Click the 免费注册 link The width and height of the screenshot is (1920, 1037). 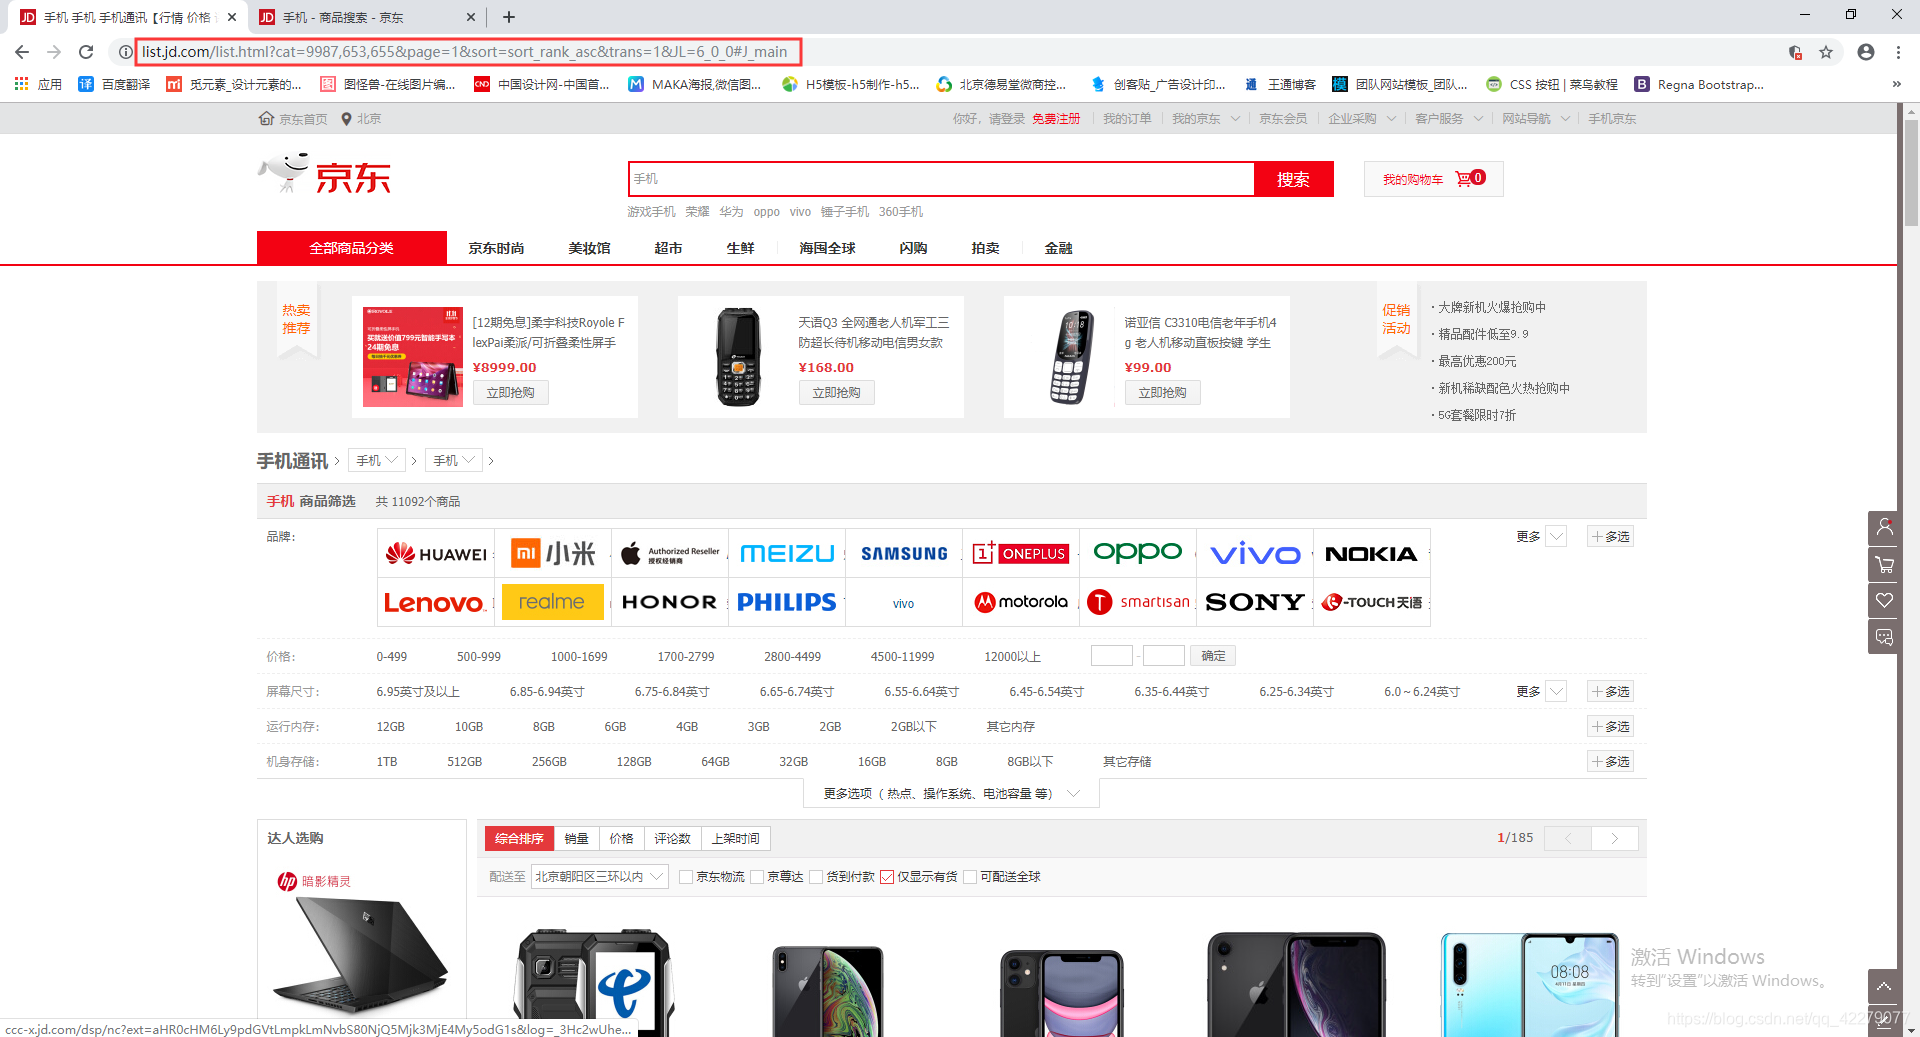pyautogui.click(x=1056, y=119)
